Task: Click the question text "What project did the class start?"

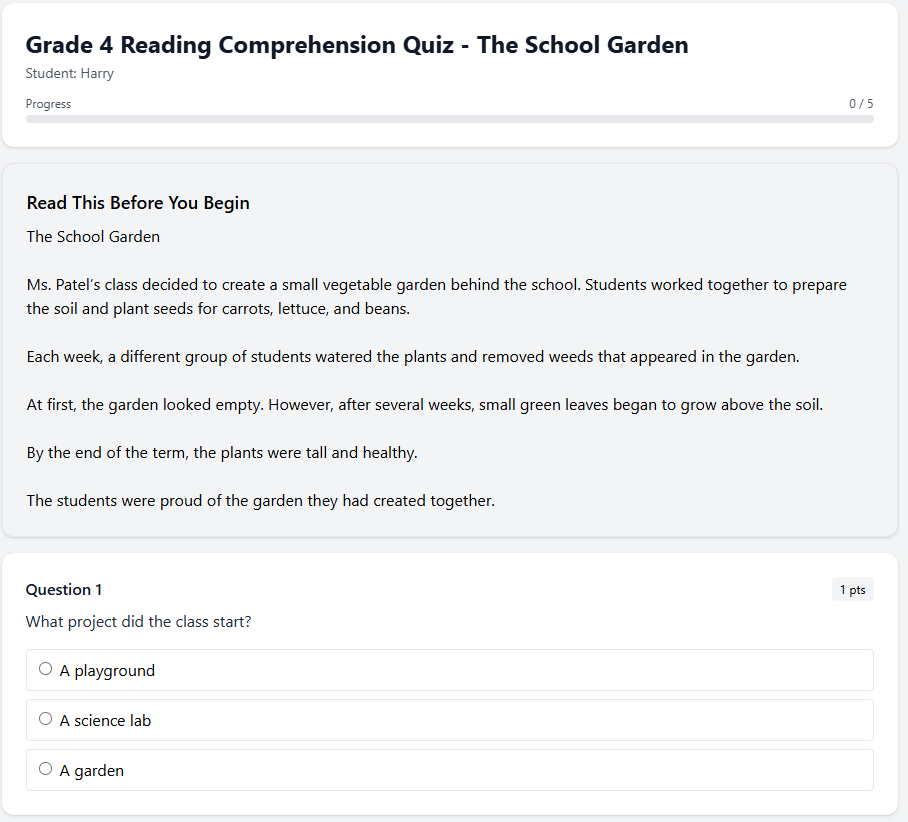Action: [x=138, y=621]
